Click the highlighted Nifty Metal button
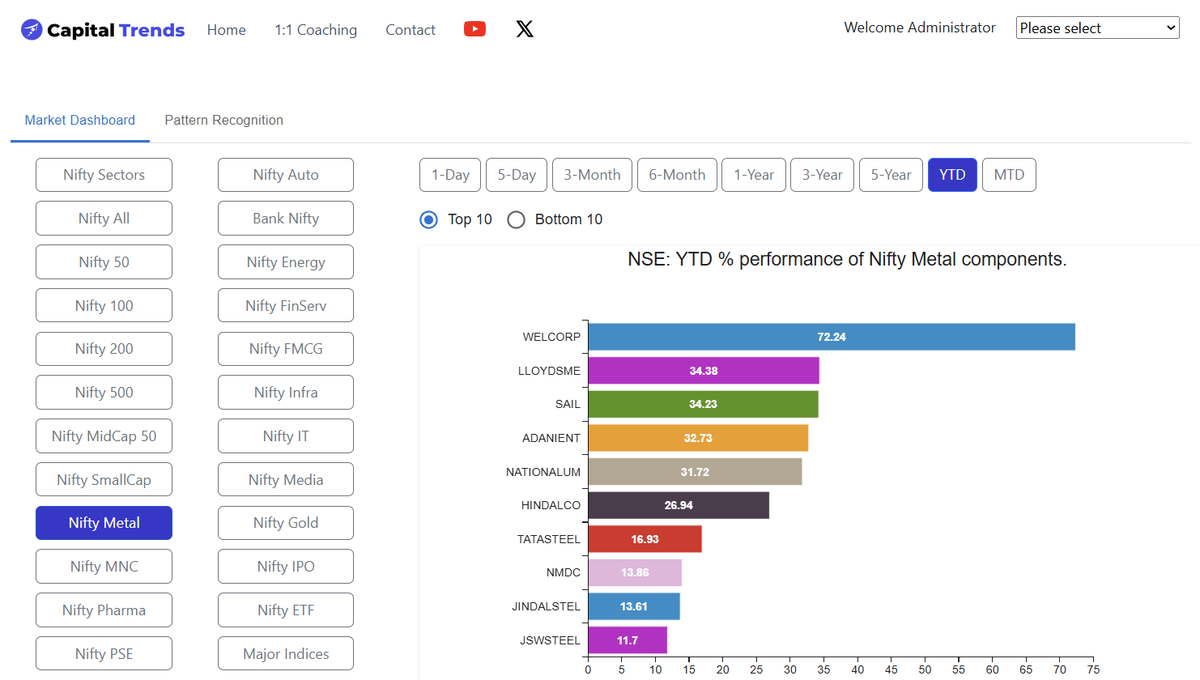 (x=104, y=523)
